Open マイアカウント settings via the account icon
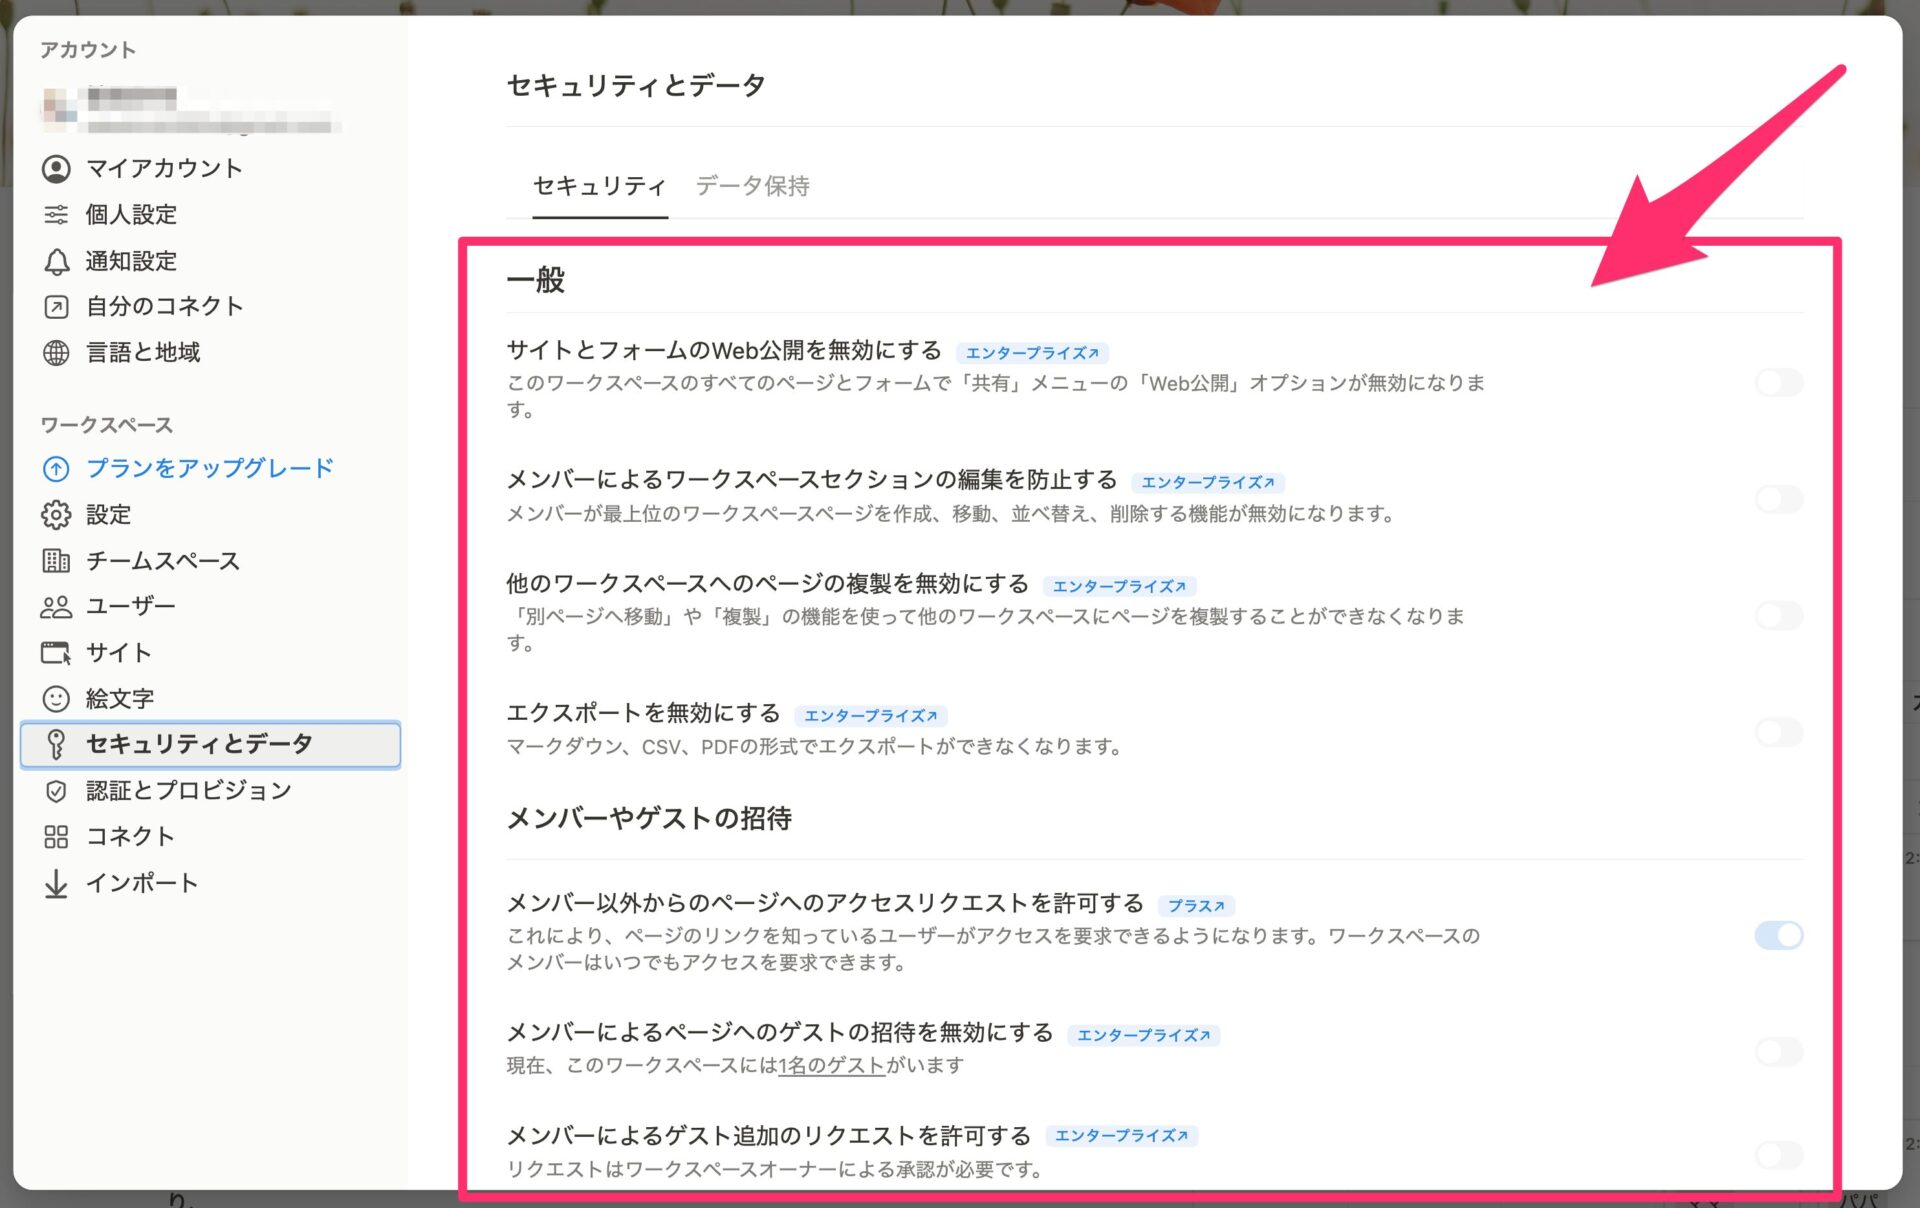The width and height of the screenshot is (1920, 1208). [57, 168]
